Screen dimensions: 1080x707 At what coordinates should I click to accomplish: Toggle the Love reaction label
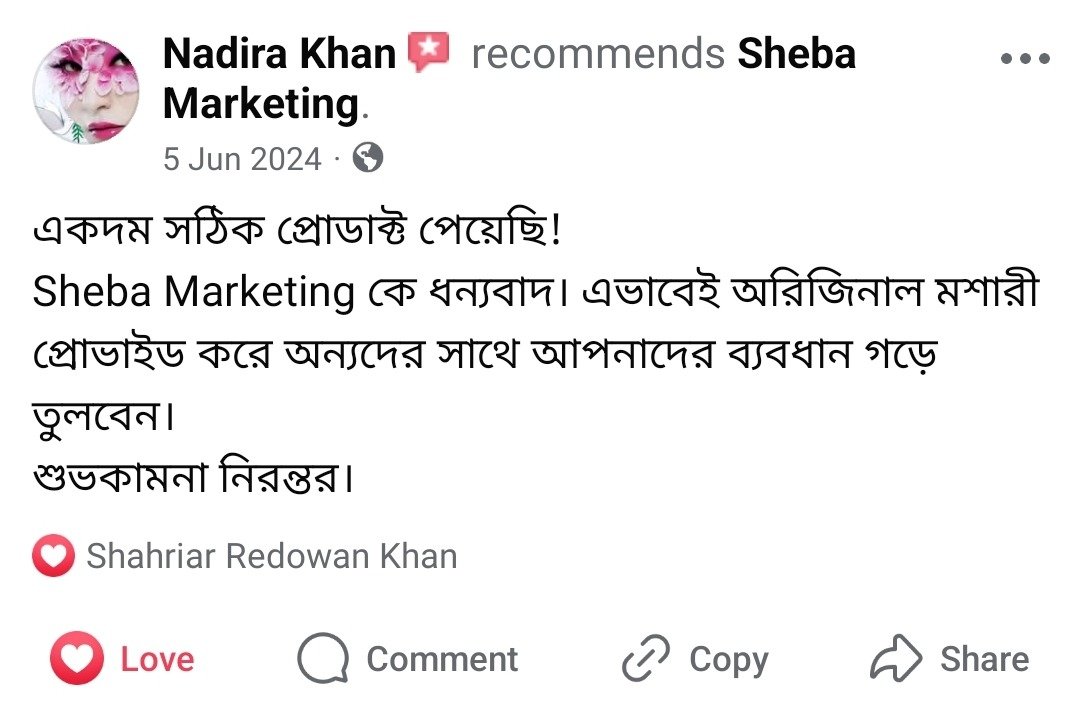click(158, 660)
